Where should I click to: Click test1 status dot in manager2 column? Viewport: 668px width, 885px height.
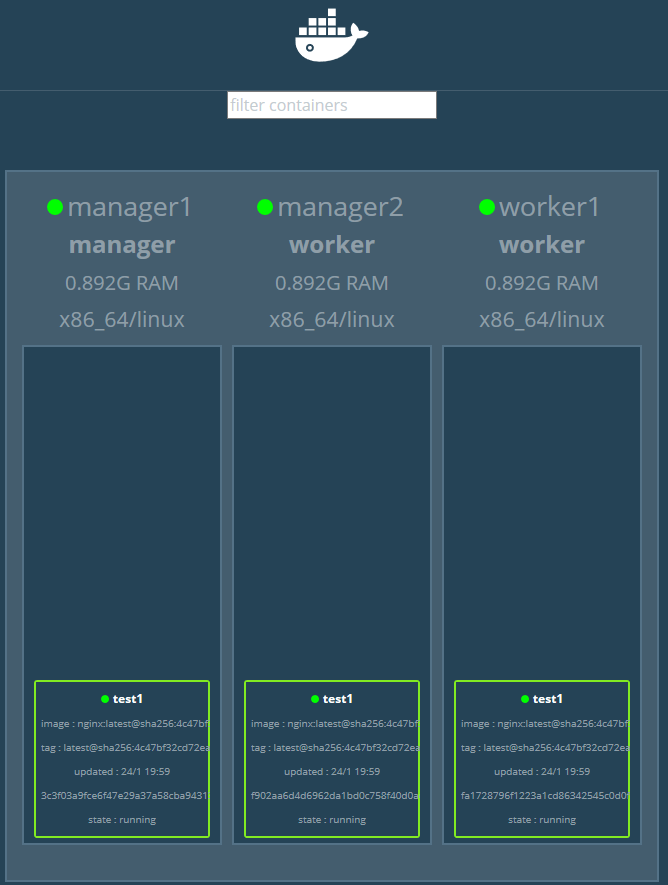[x=315, y=699]
